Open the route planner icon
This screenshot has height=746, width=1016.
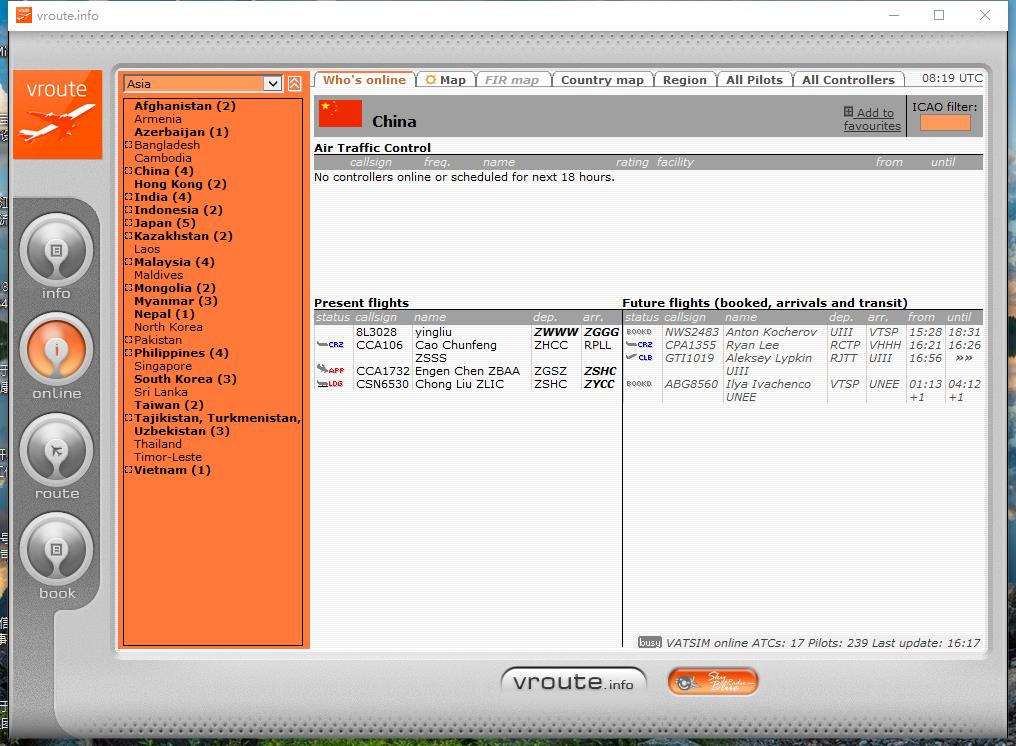(x=56, y=450)
